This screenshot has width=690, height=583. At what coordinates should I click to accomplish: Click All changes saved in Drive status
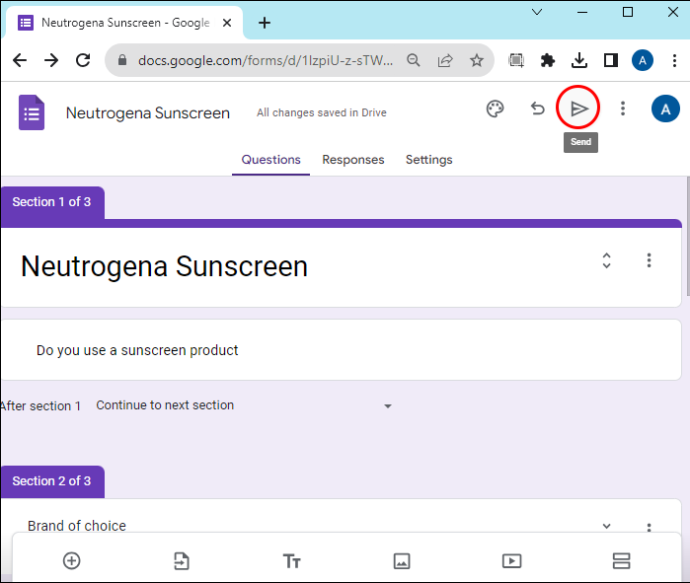click(x=322, y=113)
